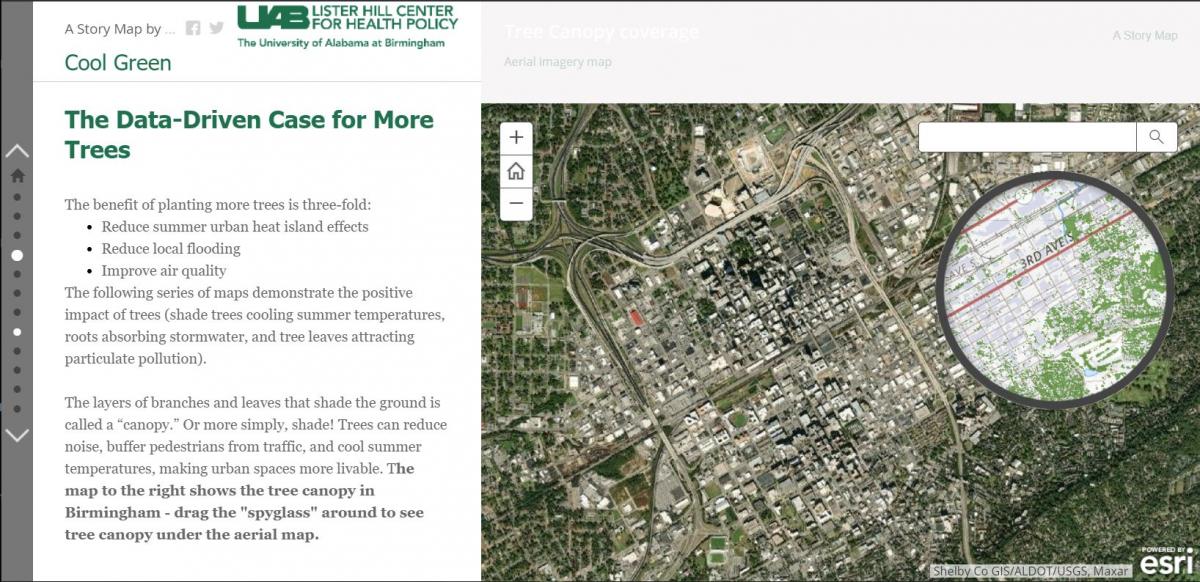Jump to the small white section dot
Viewport: 1200px width, 582px height.
tap(17, 331)
